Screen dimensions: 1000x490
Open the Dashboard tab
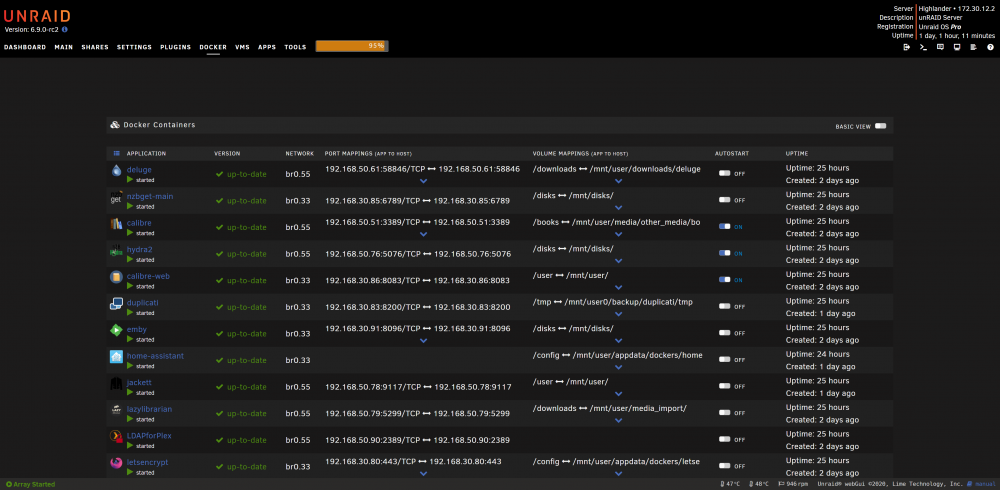25,47
